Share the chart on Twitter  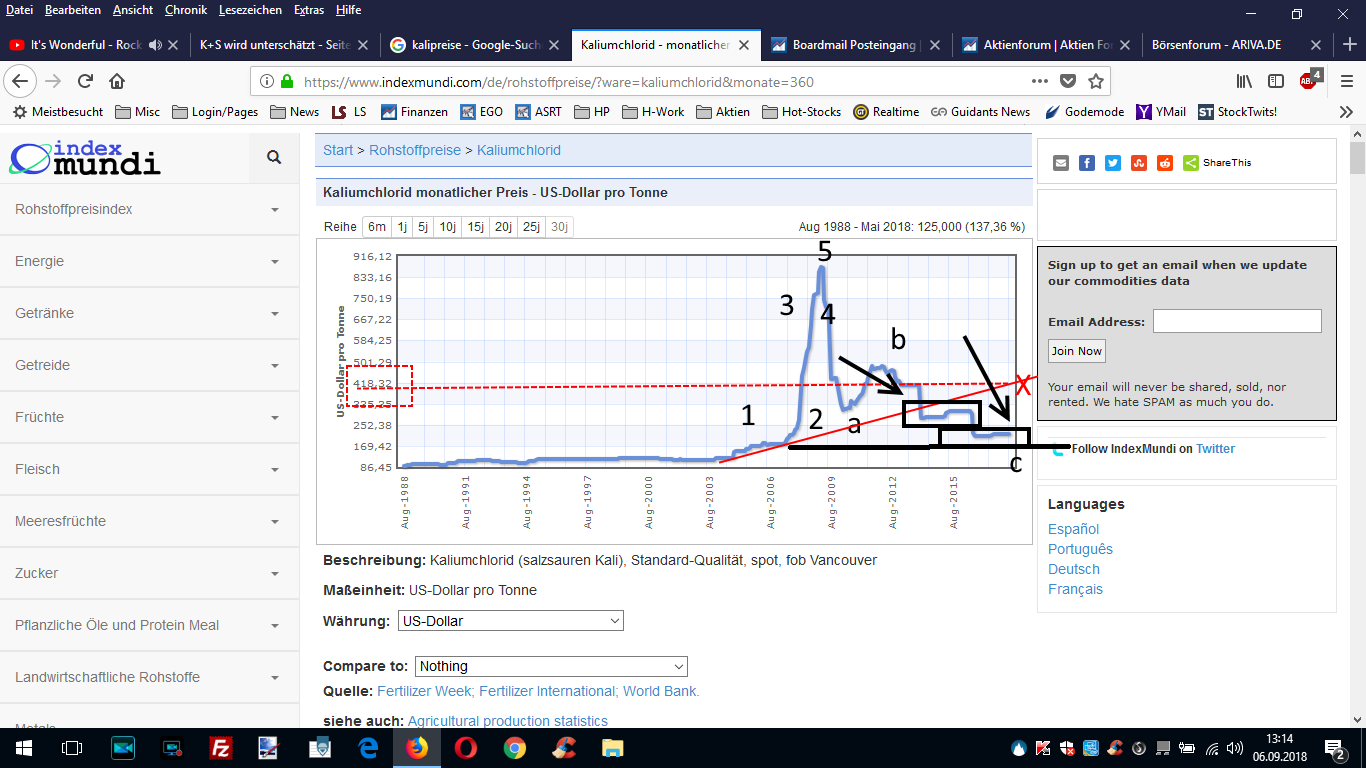[x=1113, y=163]
